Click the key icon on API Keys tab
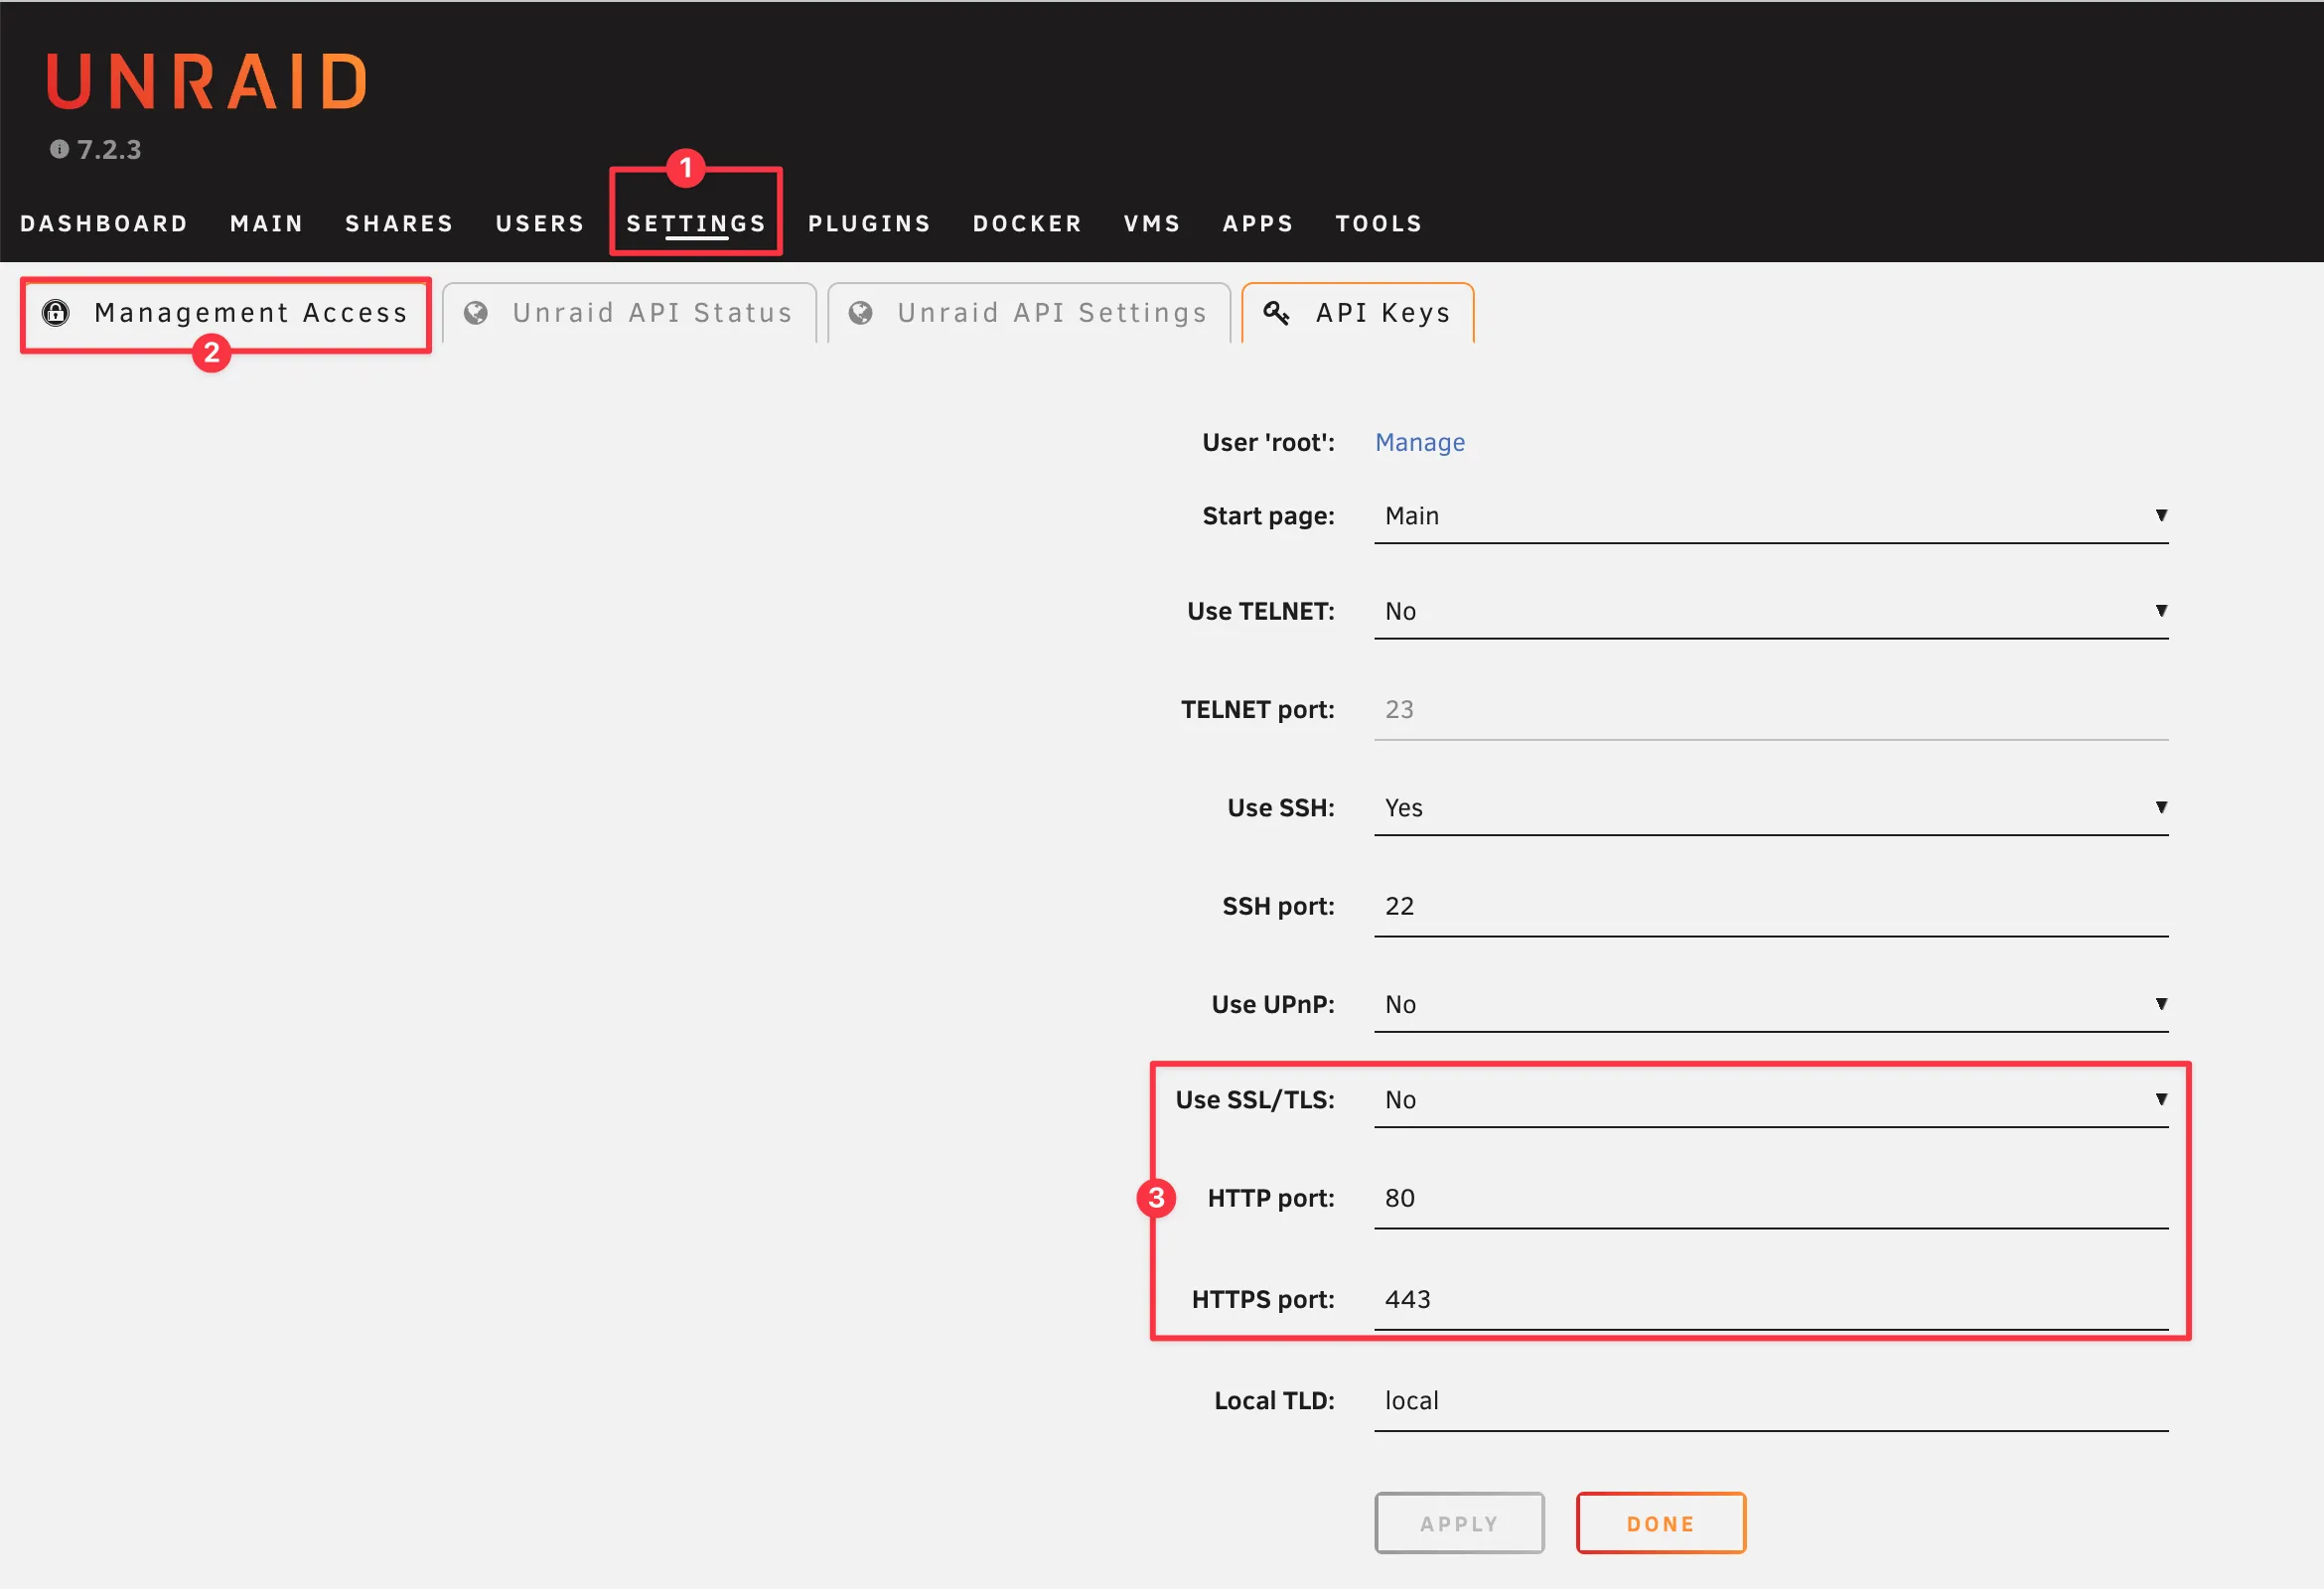2324x1589 pixels. point(1276,313)
